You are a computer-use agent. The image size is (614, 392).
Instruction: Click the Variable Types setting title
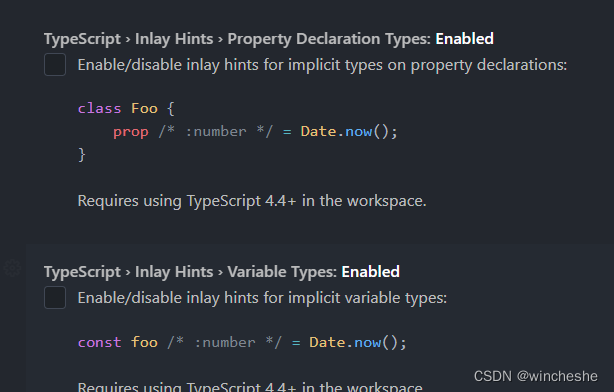(x=222, y=272)
